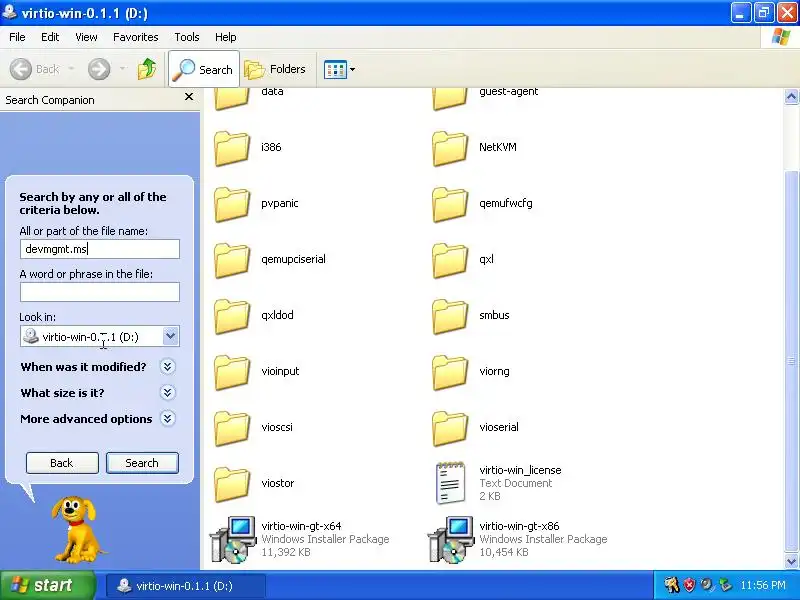Select the virtio-win-gt-x86 installer icon
The image size is (800, 600).
pyautogui.click(x=451, y=539)
